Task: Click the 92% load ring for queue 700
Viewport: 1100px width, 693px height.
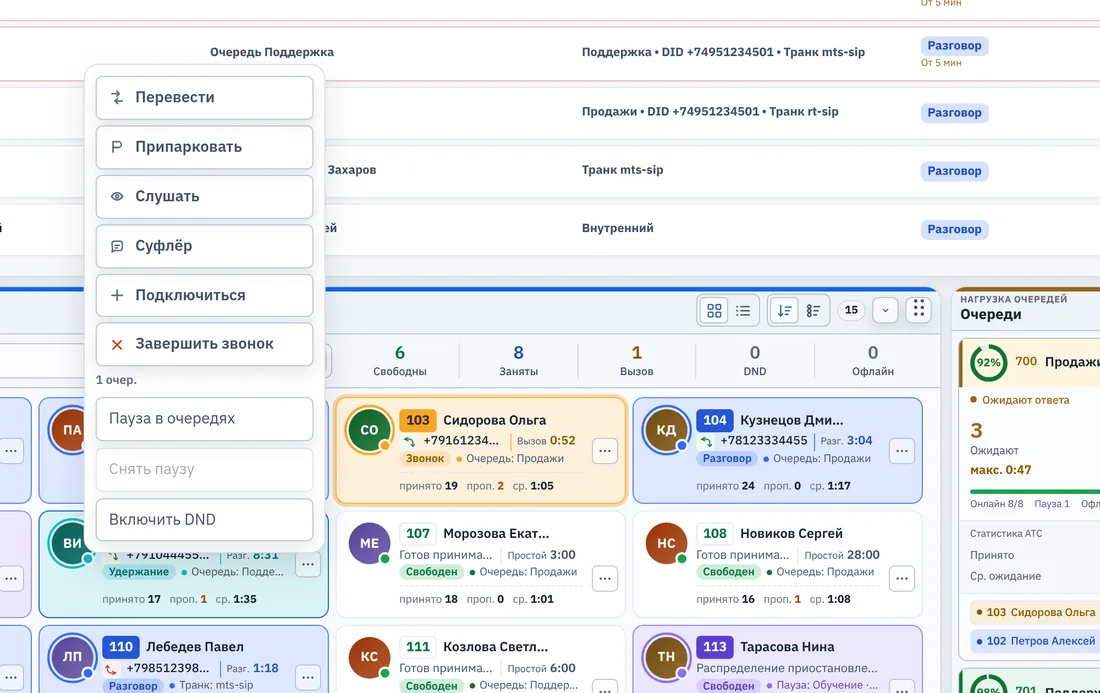Action: (988, 363)
